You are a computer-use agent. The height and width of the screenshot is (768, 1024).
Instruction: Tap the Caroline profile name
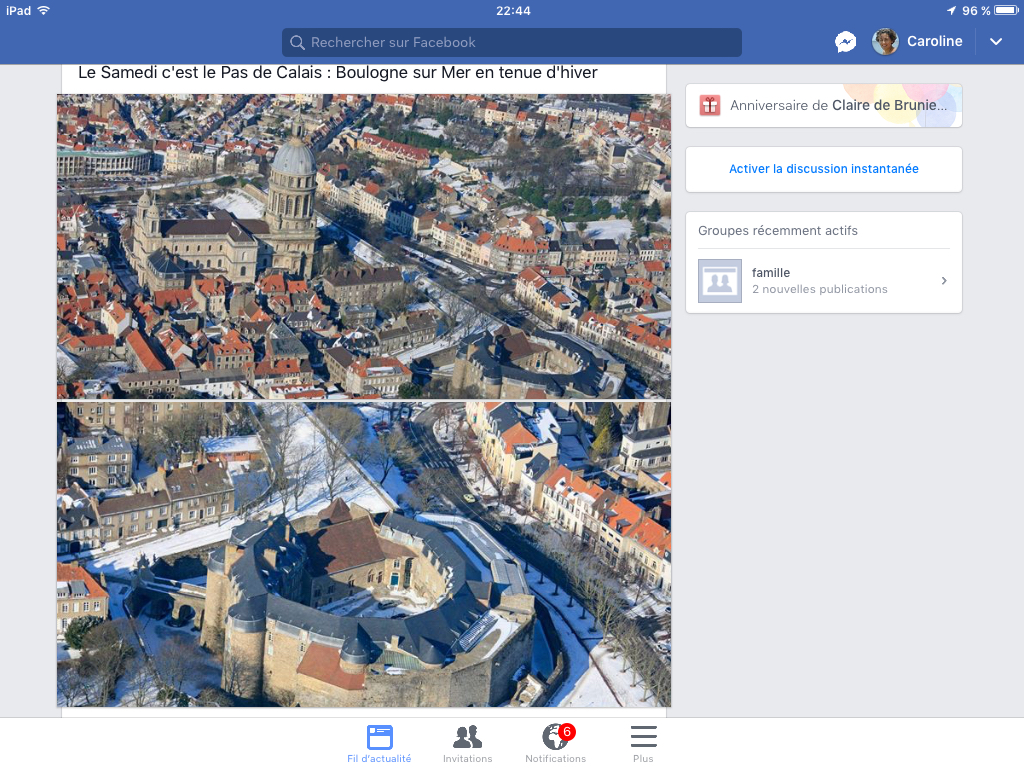point(934,42)
